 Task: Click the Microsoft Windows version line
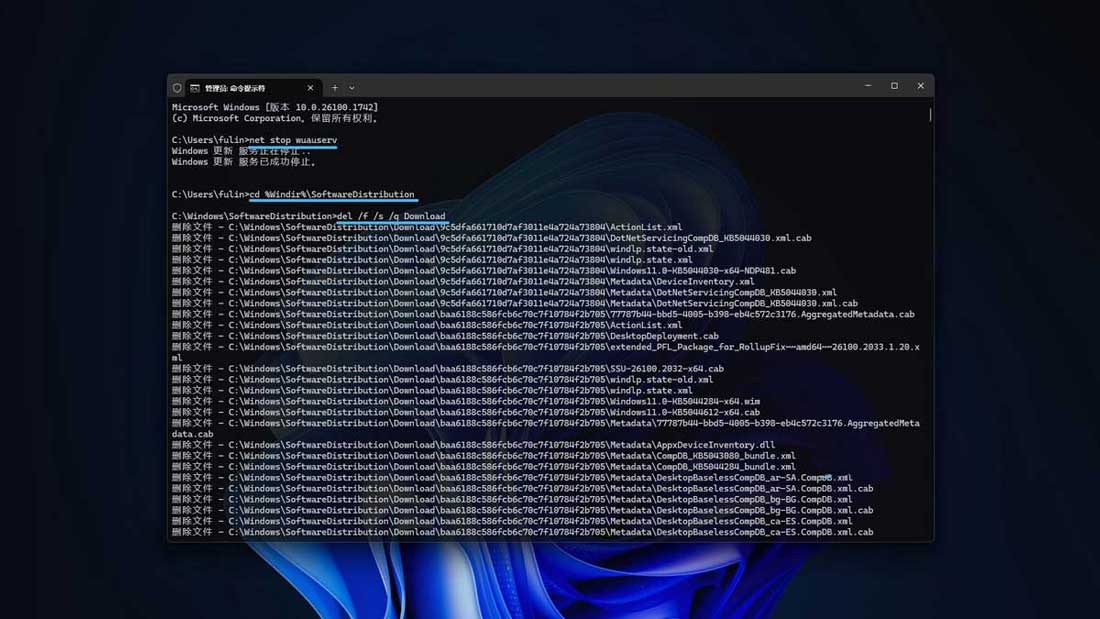click(x=275, y=106)
